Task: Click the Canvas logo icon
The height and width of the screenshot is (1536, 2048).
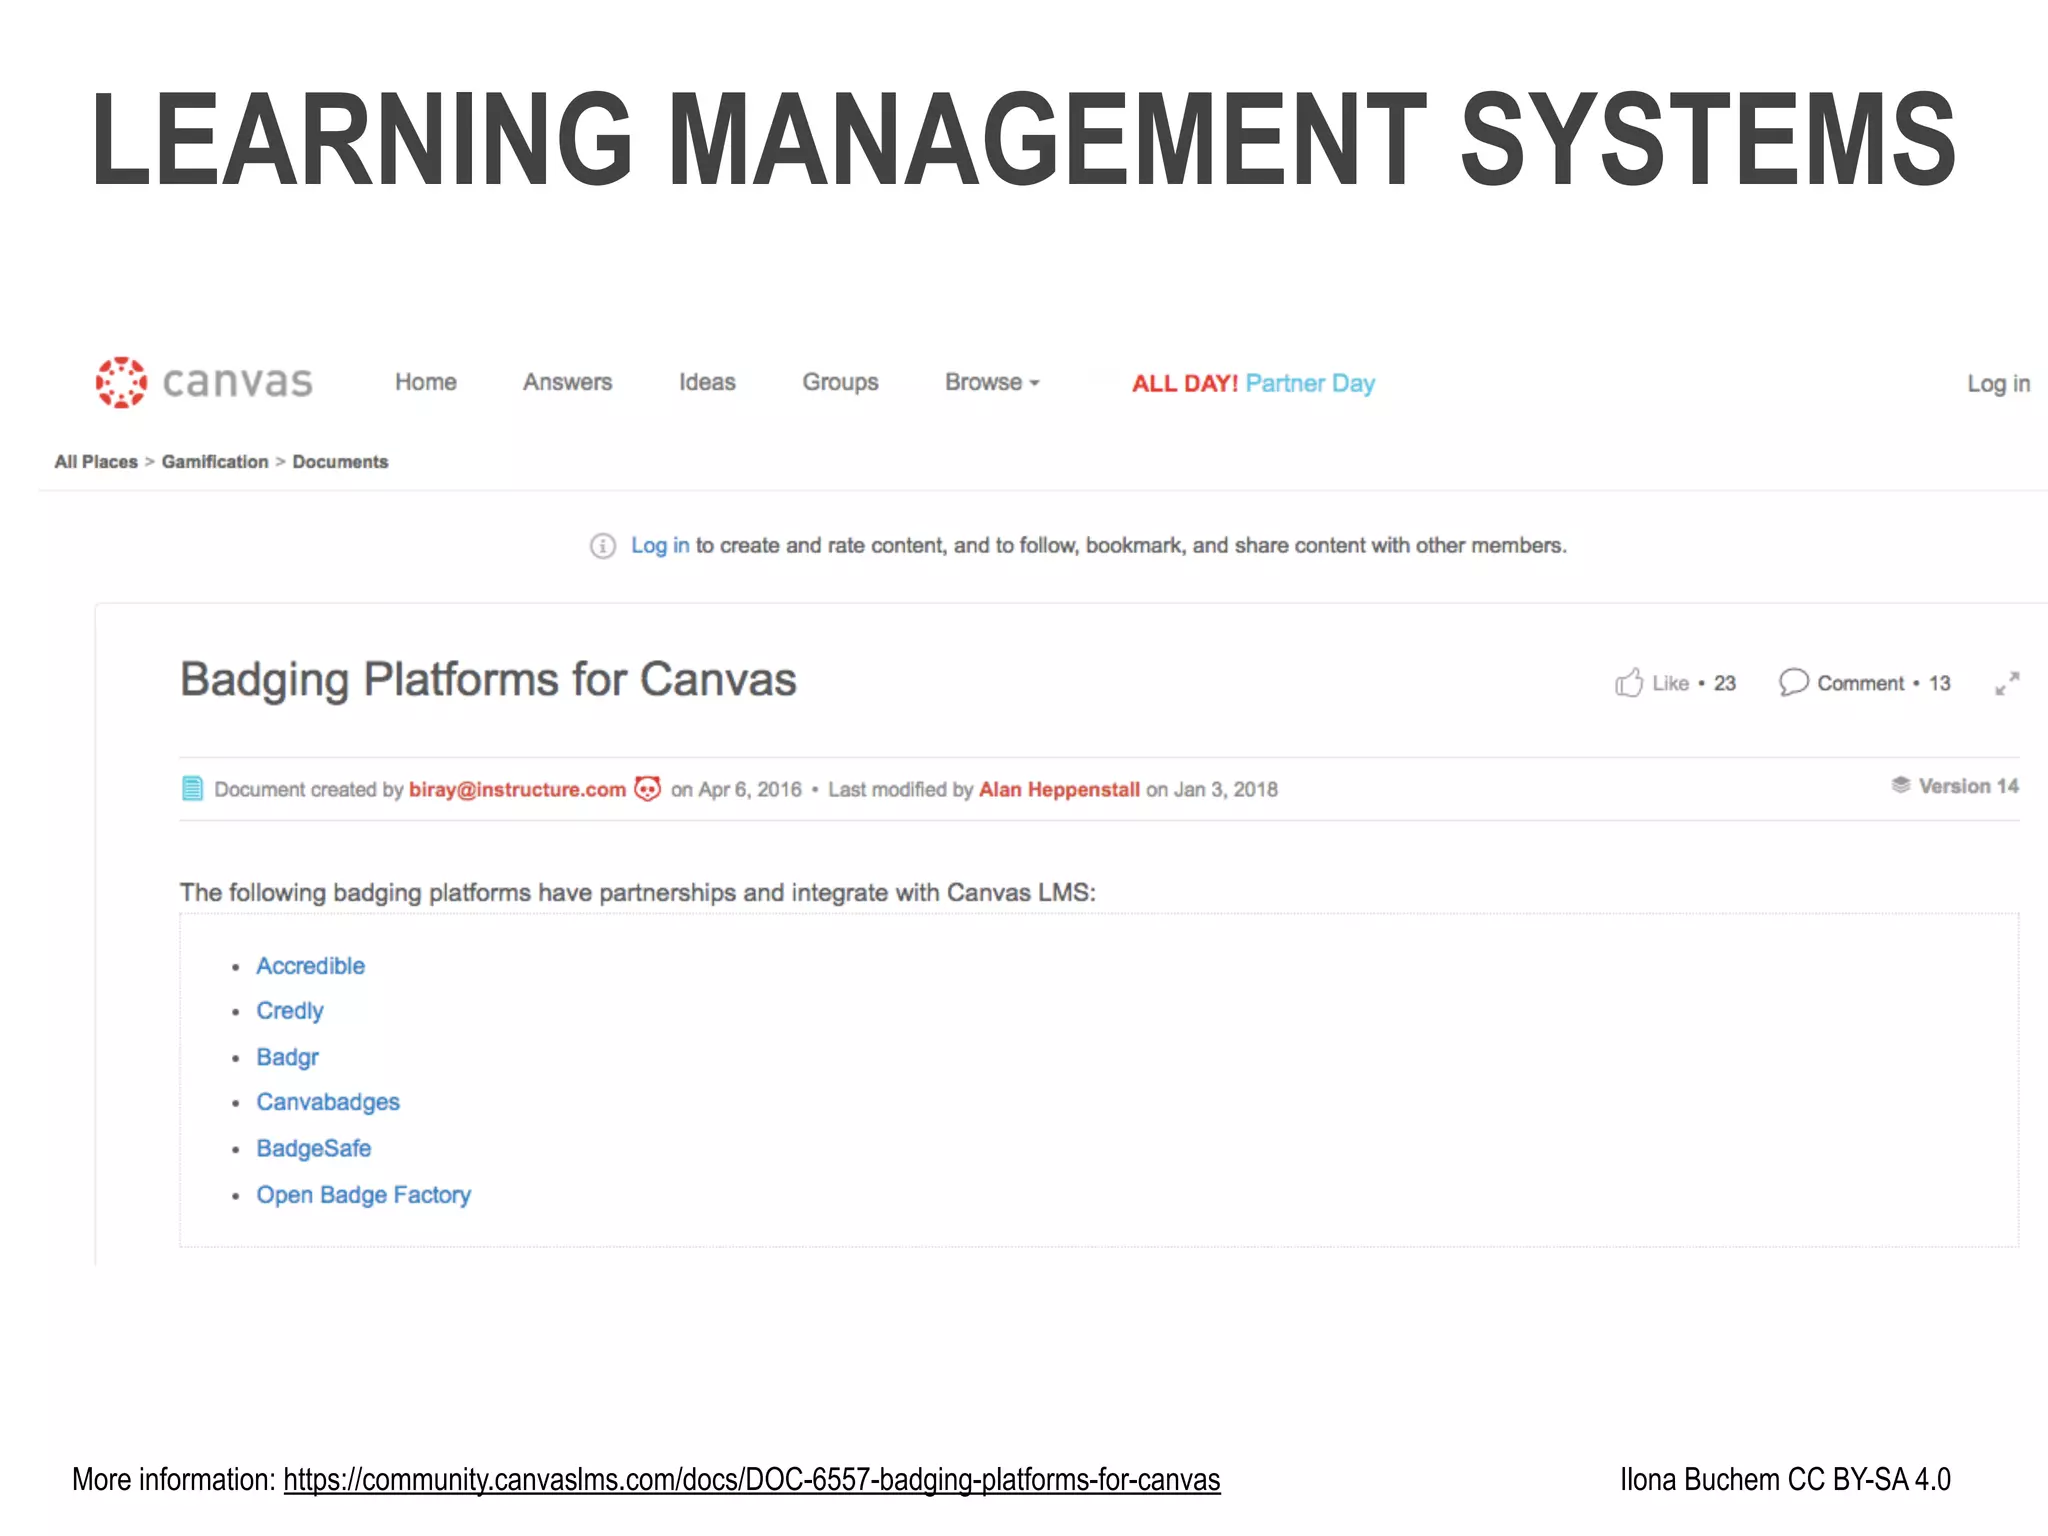Action: coord(121,382)
